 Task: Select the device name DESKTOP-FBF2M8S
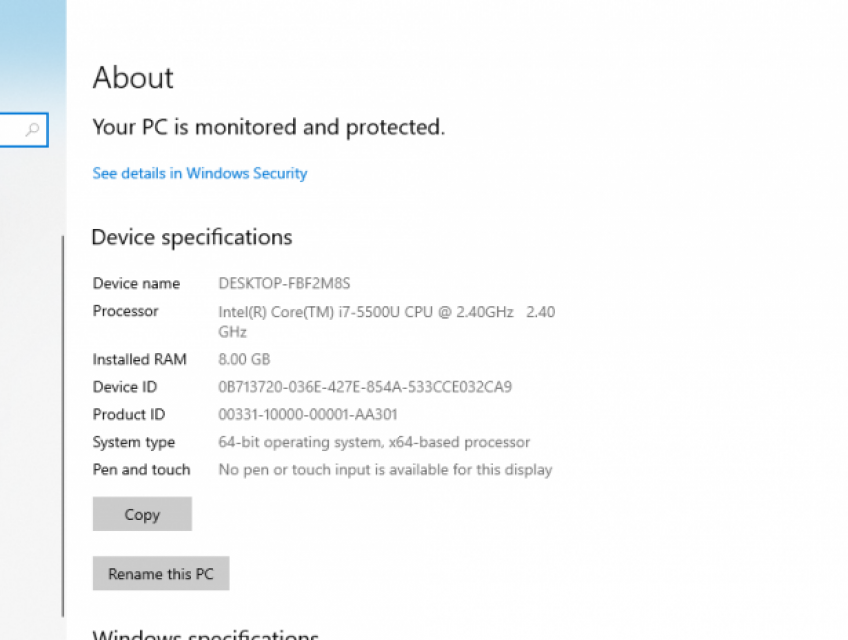click(284, 283)
